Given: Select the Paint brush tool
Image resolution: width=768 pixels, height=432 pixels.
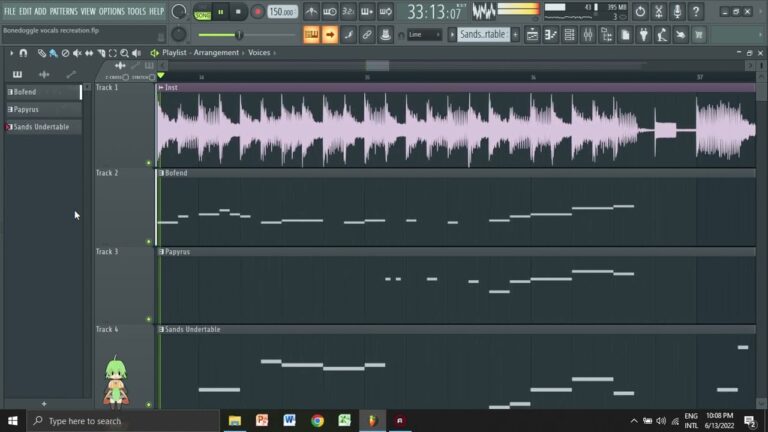Looking at the screenshot, I should pos(53,53).
